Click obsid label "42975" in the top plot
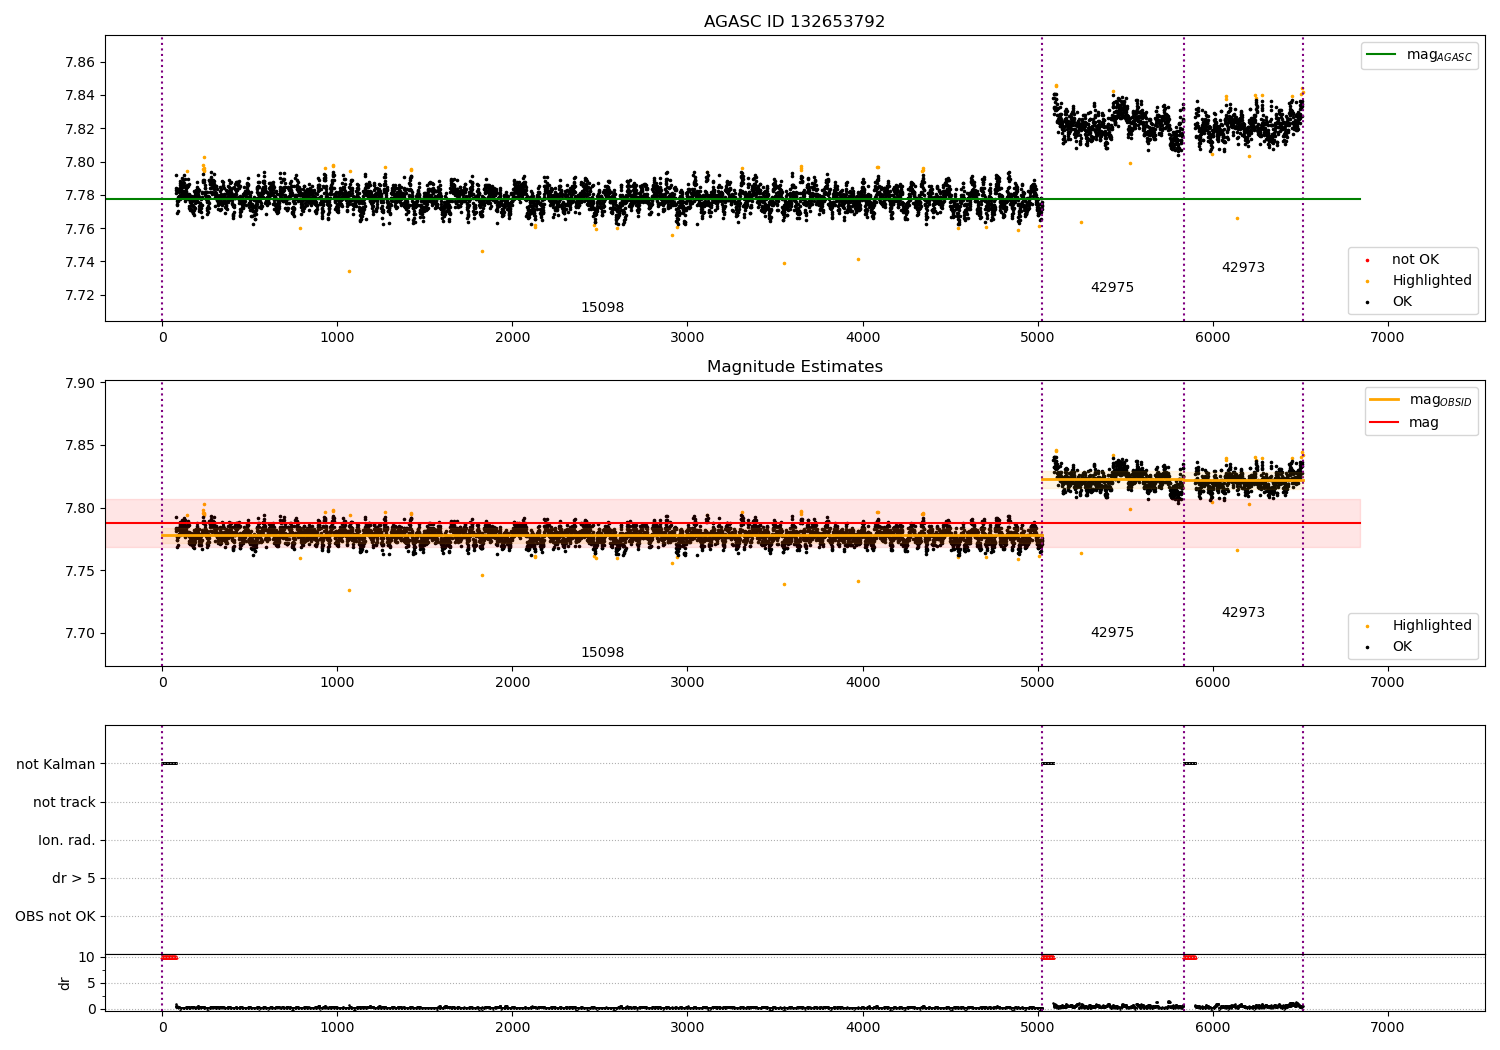The height and width of the screenshot is (1050, 1500). 1112,288
